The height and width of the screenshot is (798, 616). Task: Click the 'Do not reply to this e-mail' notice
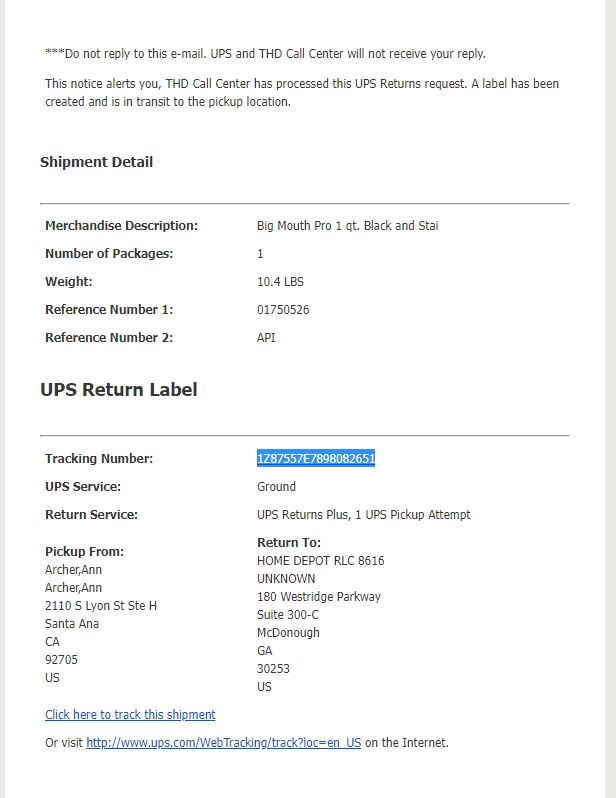pyautogui.click(x=265, y=53)
